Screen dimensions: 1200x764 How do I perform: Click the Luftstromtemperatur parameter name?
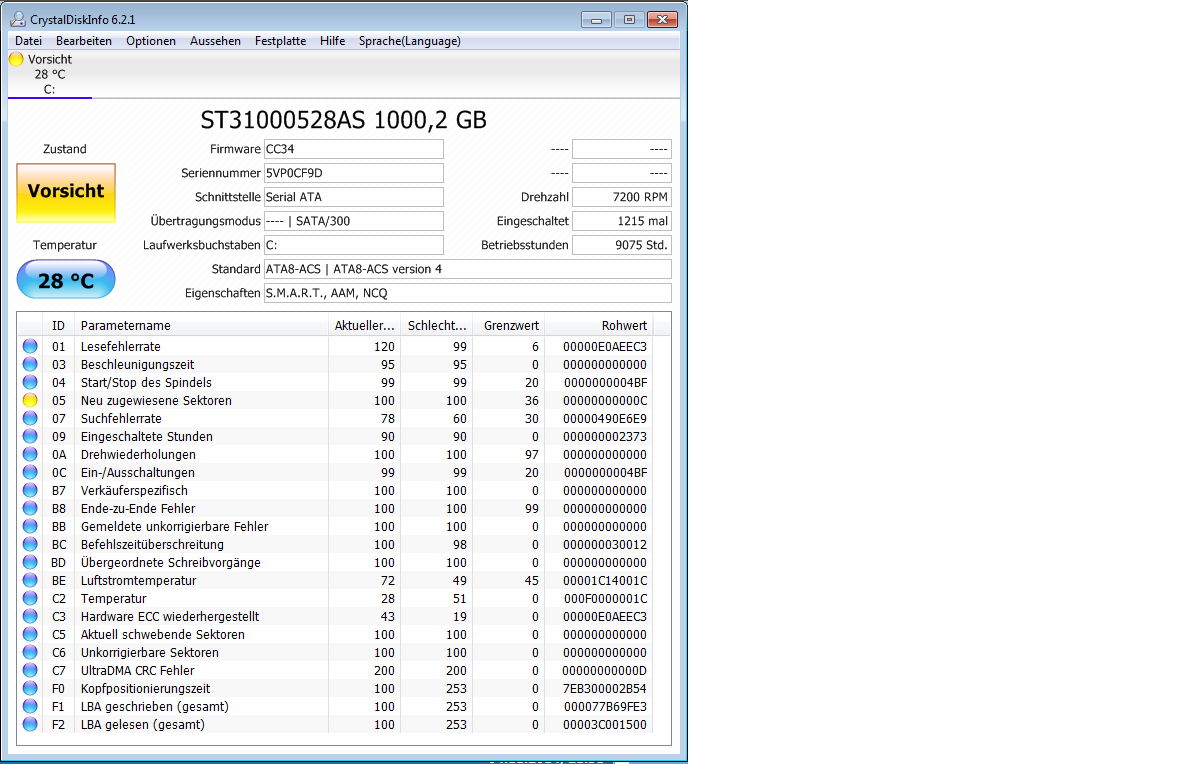point(139,580)
